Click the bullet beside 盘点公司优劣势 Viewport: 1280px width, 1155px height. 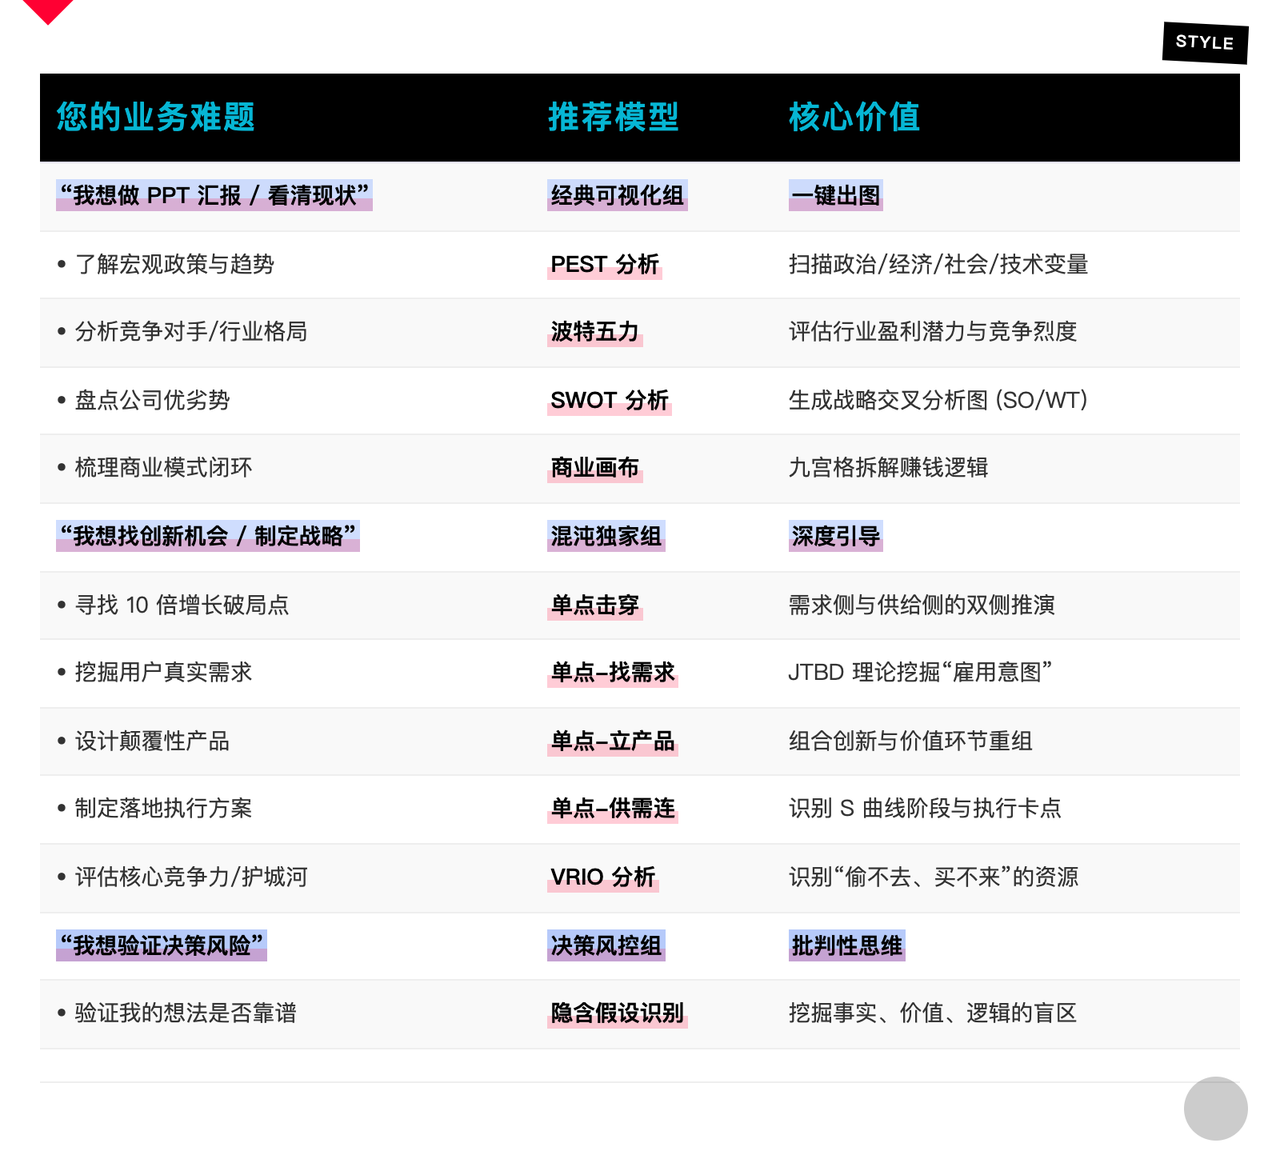click(x=60, y=401)
